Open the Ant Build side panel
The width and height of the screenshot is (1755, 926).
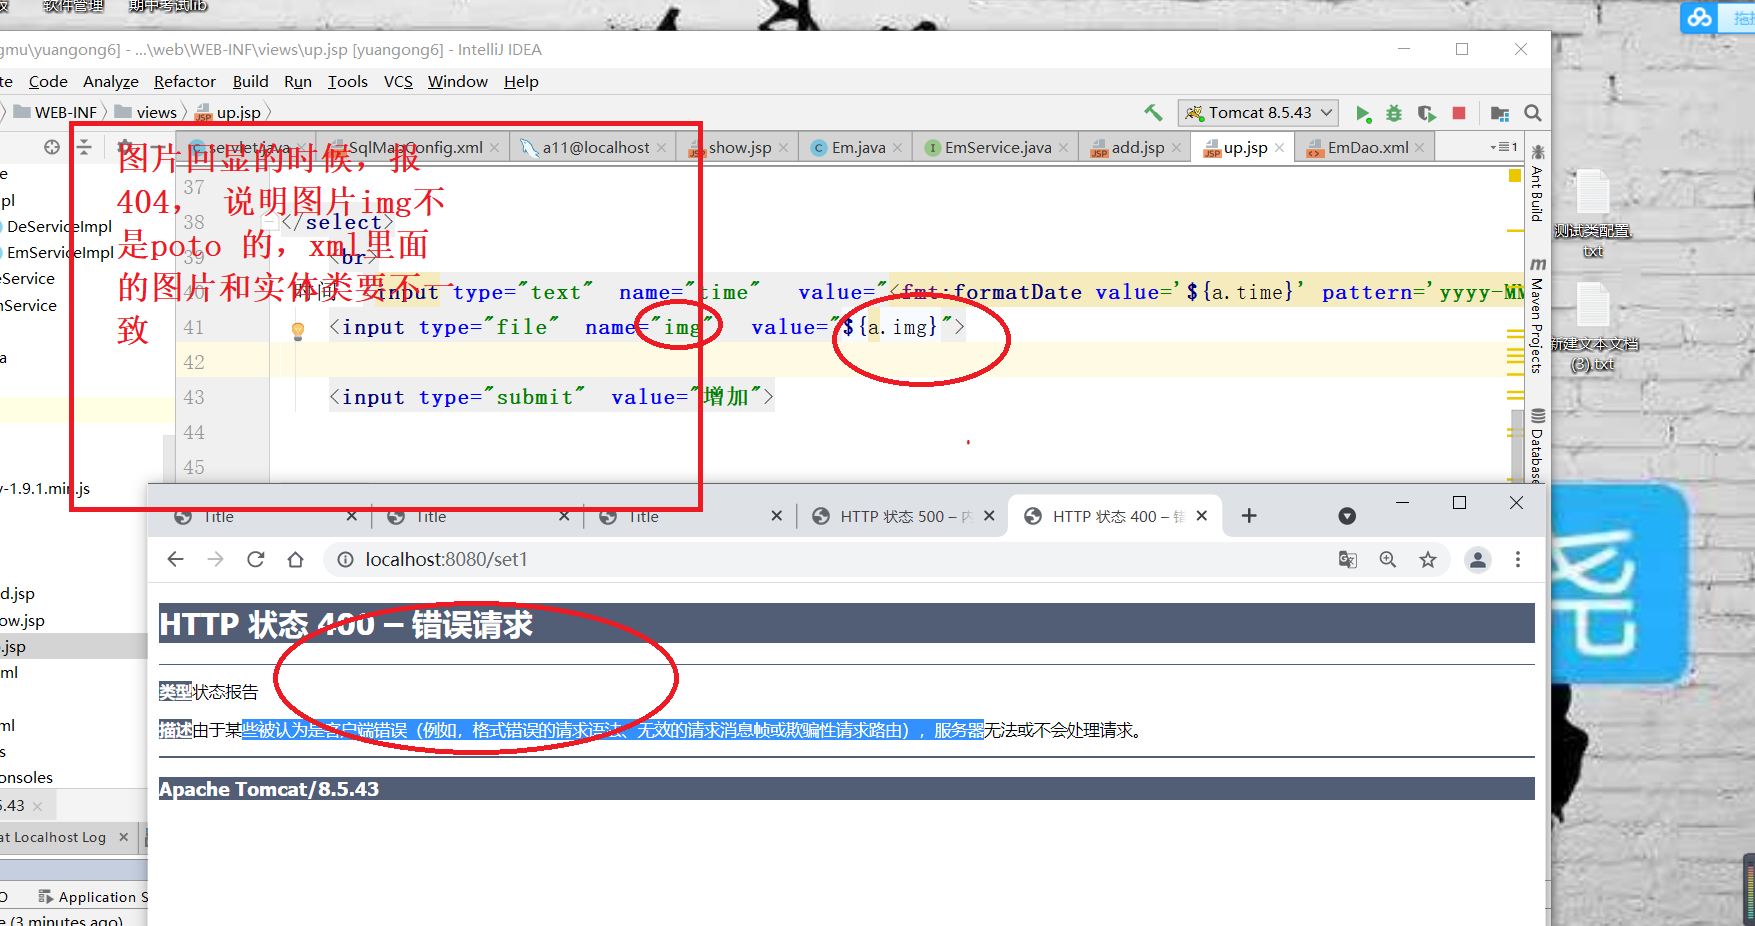(x=1537, y=183)
